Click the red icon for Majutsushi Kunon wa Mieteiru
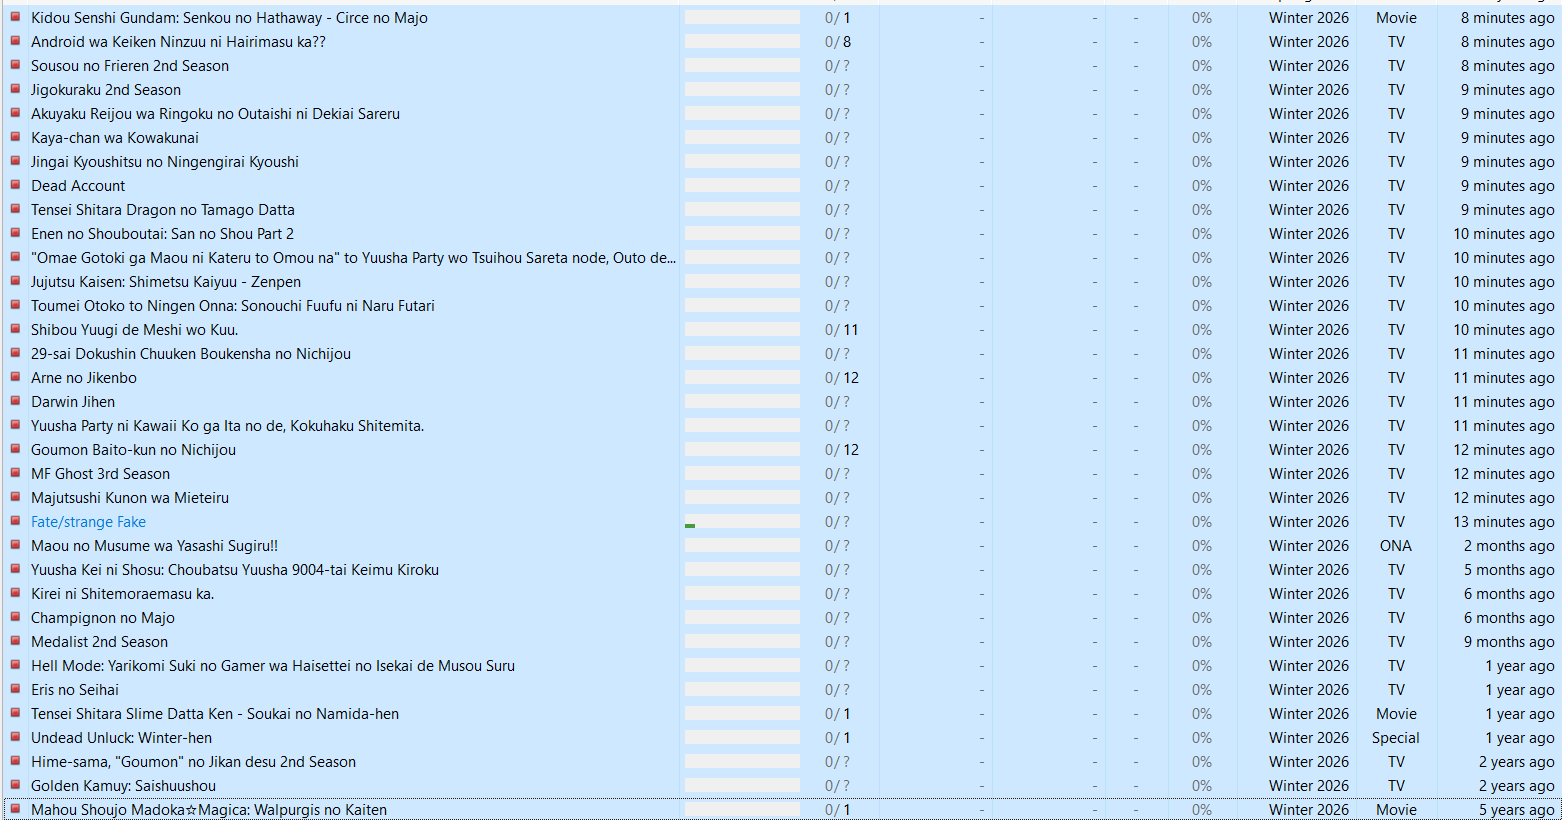Viewport: 1562px width, 820px height. [x=15, y=497]
